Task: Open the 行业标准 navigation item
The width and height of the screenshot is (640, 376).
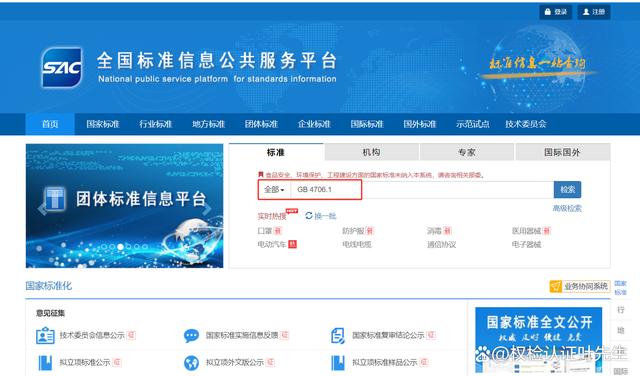Action: click(156, 124)
